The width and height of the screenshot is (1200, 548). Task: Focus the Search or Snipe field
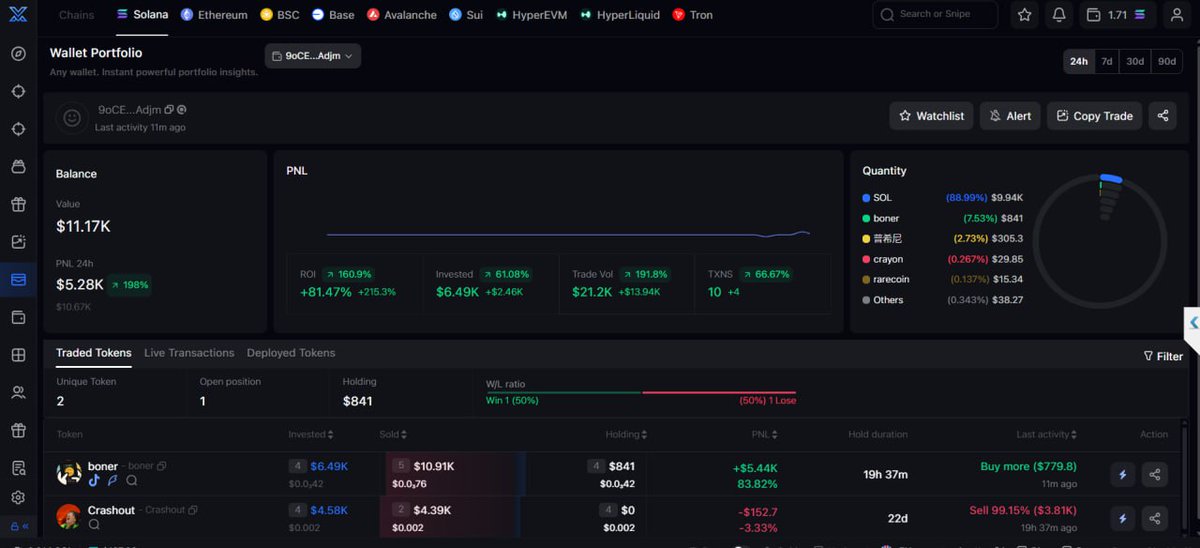point(935,15)
